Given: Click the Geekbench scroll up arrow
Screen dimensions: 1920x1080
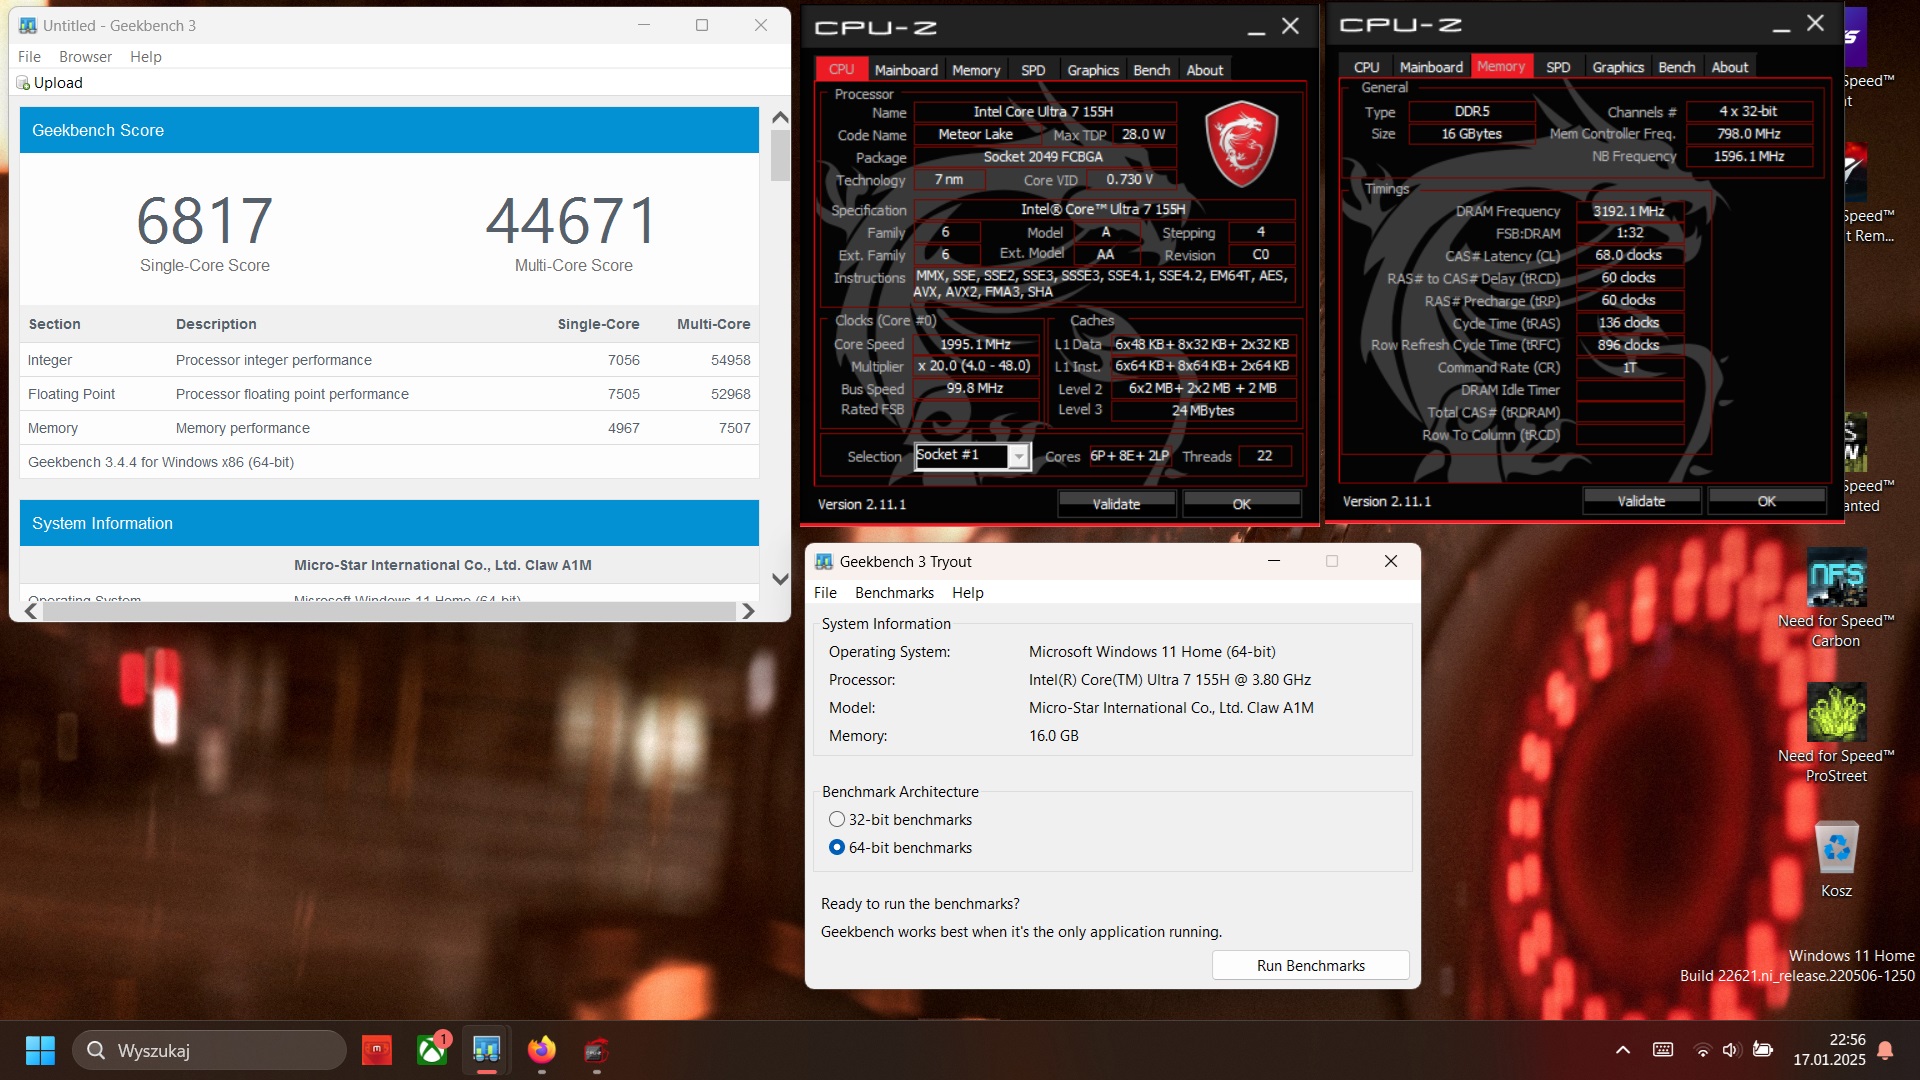Looking at the screenshot, I should pyautogui.click(x=781, y=117).
